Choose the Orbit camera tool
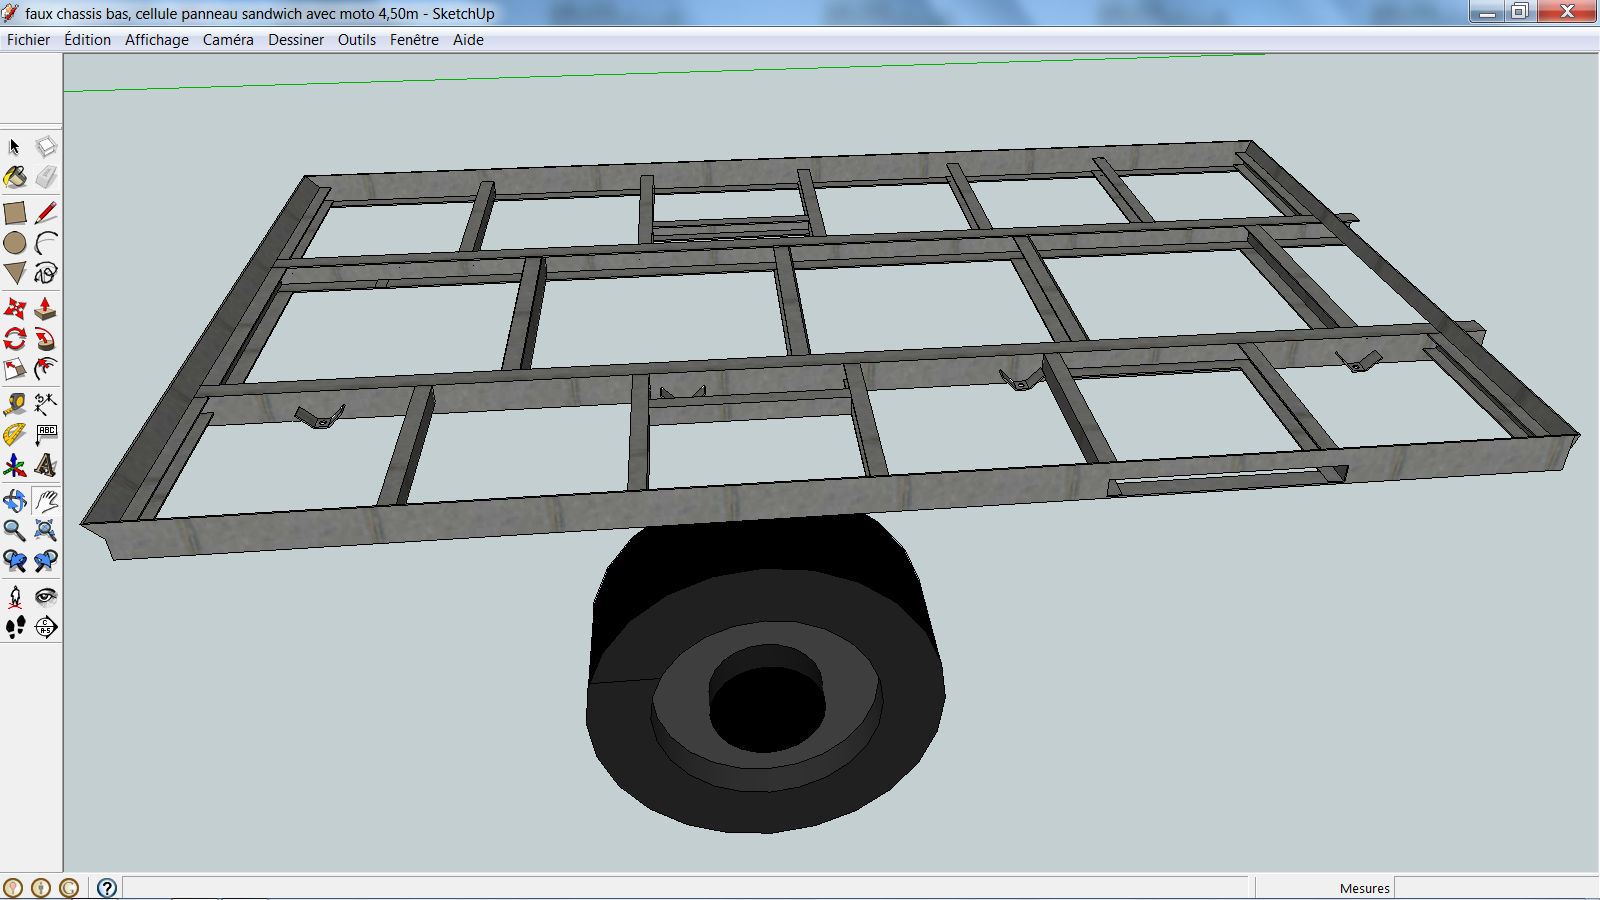The image size is (1600, 900). click(x=15, y=501)
